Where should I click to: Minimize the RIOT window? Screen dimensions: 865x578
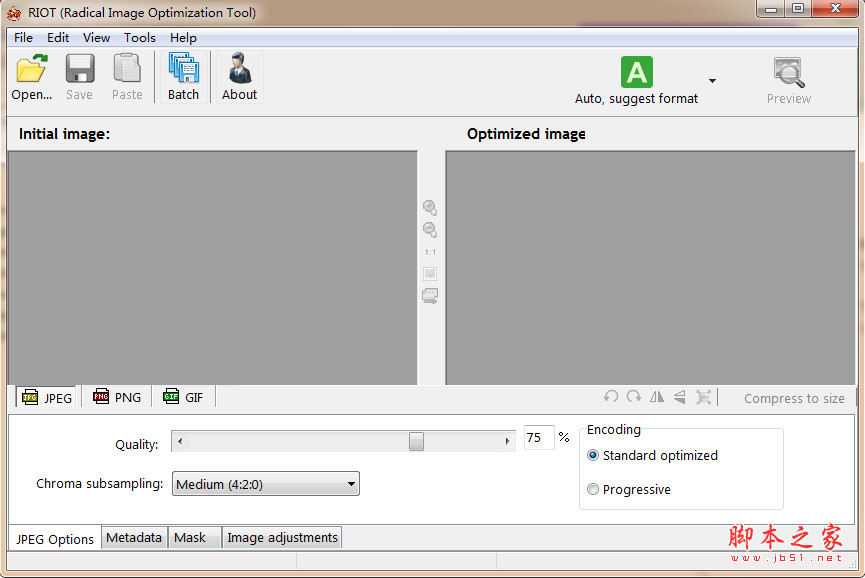click(771, 9)
